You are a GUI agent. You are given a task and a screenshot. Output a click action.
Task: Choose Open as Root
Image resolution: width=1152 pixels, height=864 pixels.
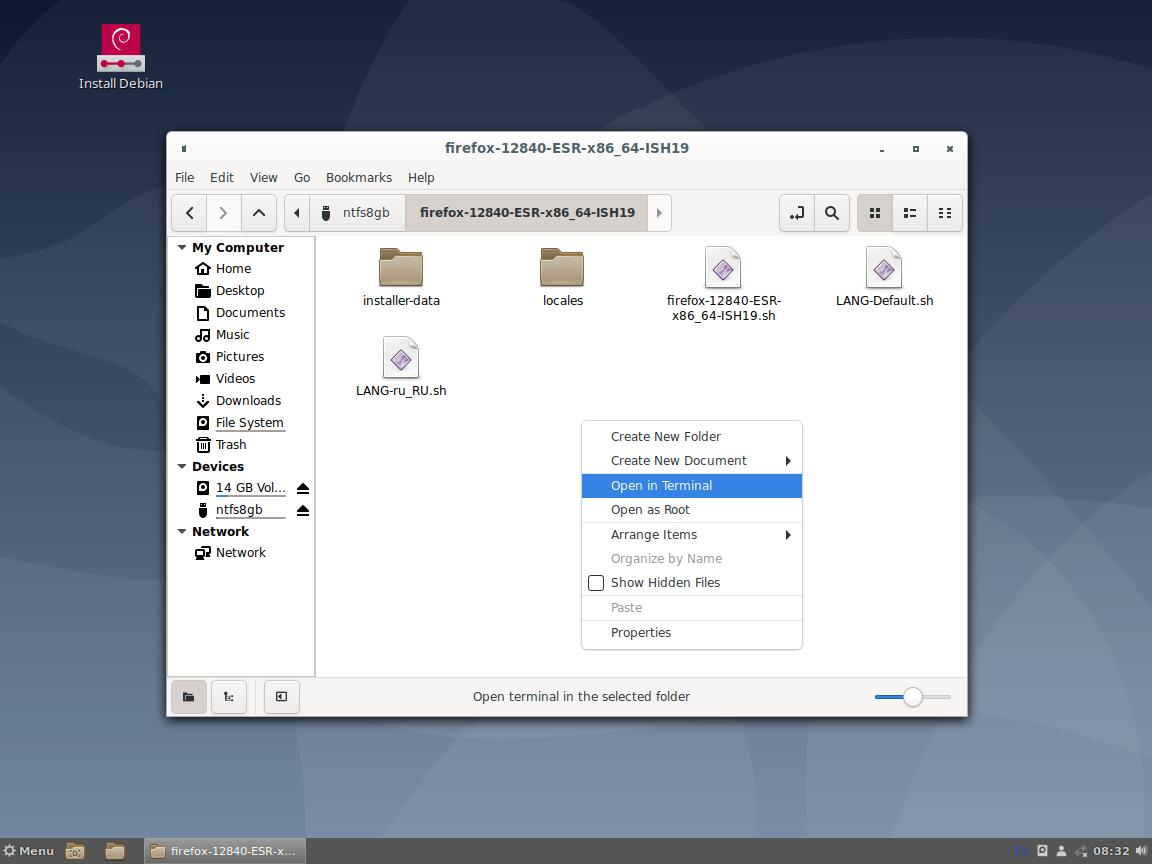[691, 510]
